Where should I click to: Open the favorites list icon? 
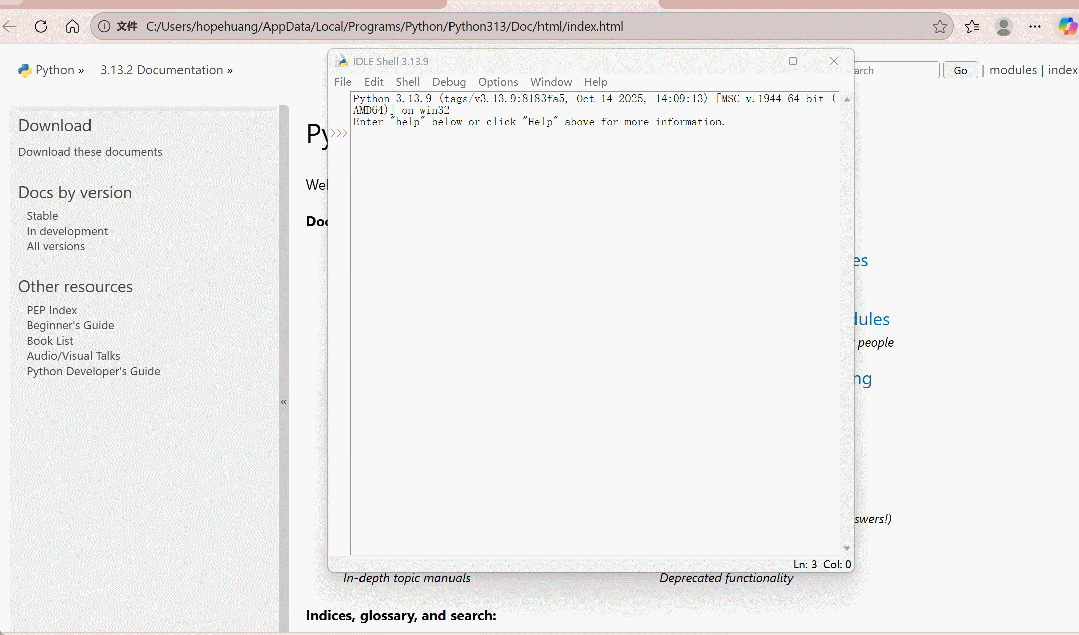[972, 27]
